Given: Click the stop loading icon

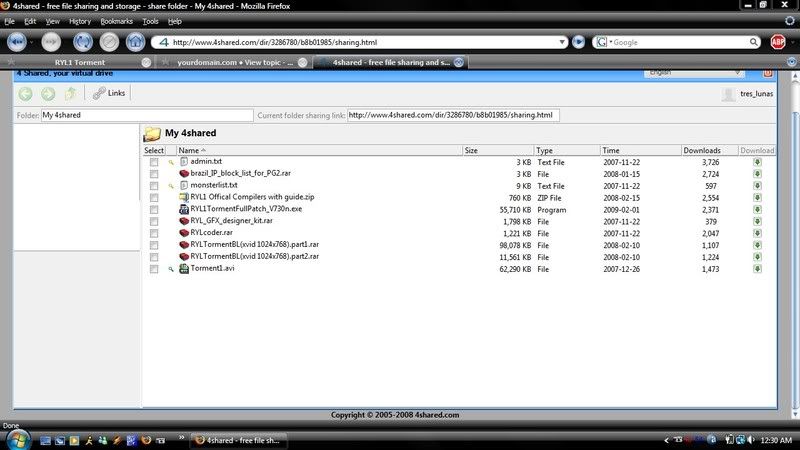Looking at the screenshot, I should [109, 42].
